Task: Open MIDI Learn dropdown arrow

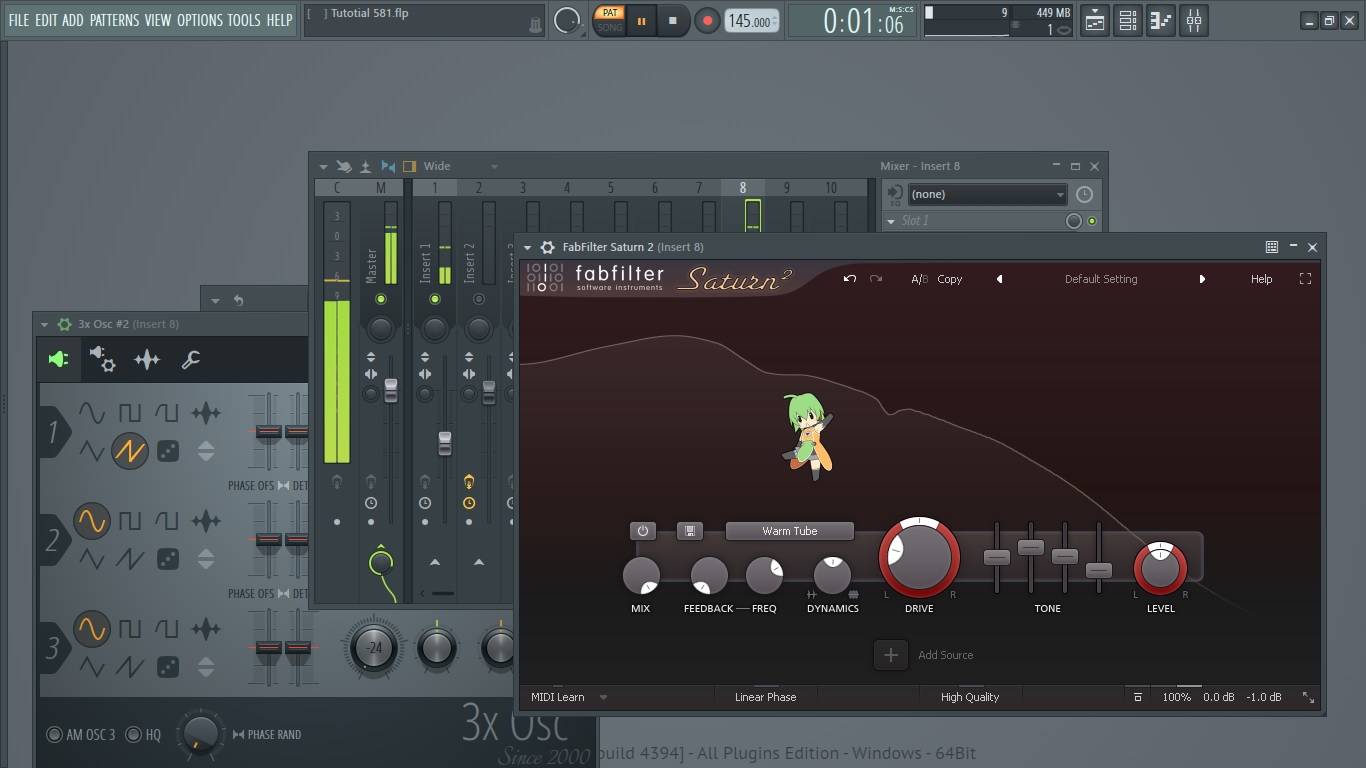Action: 603,697
